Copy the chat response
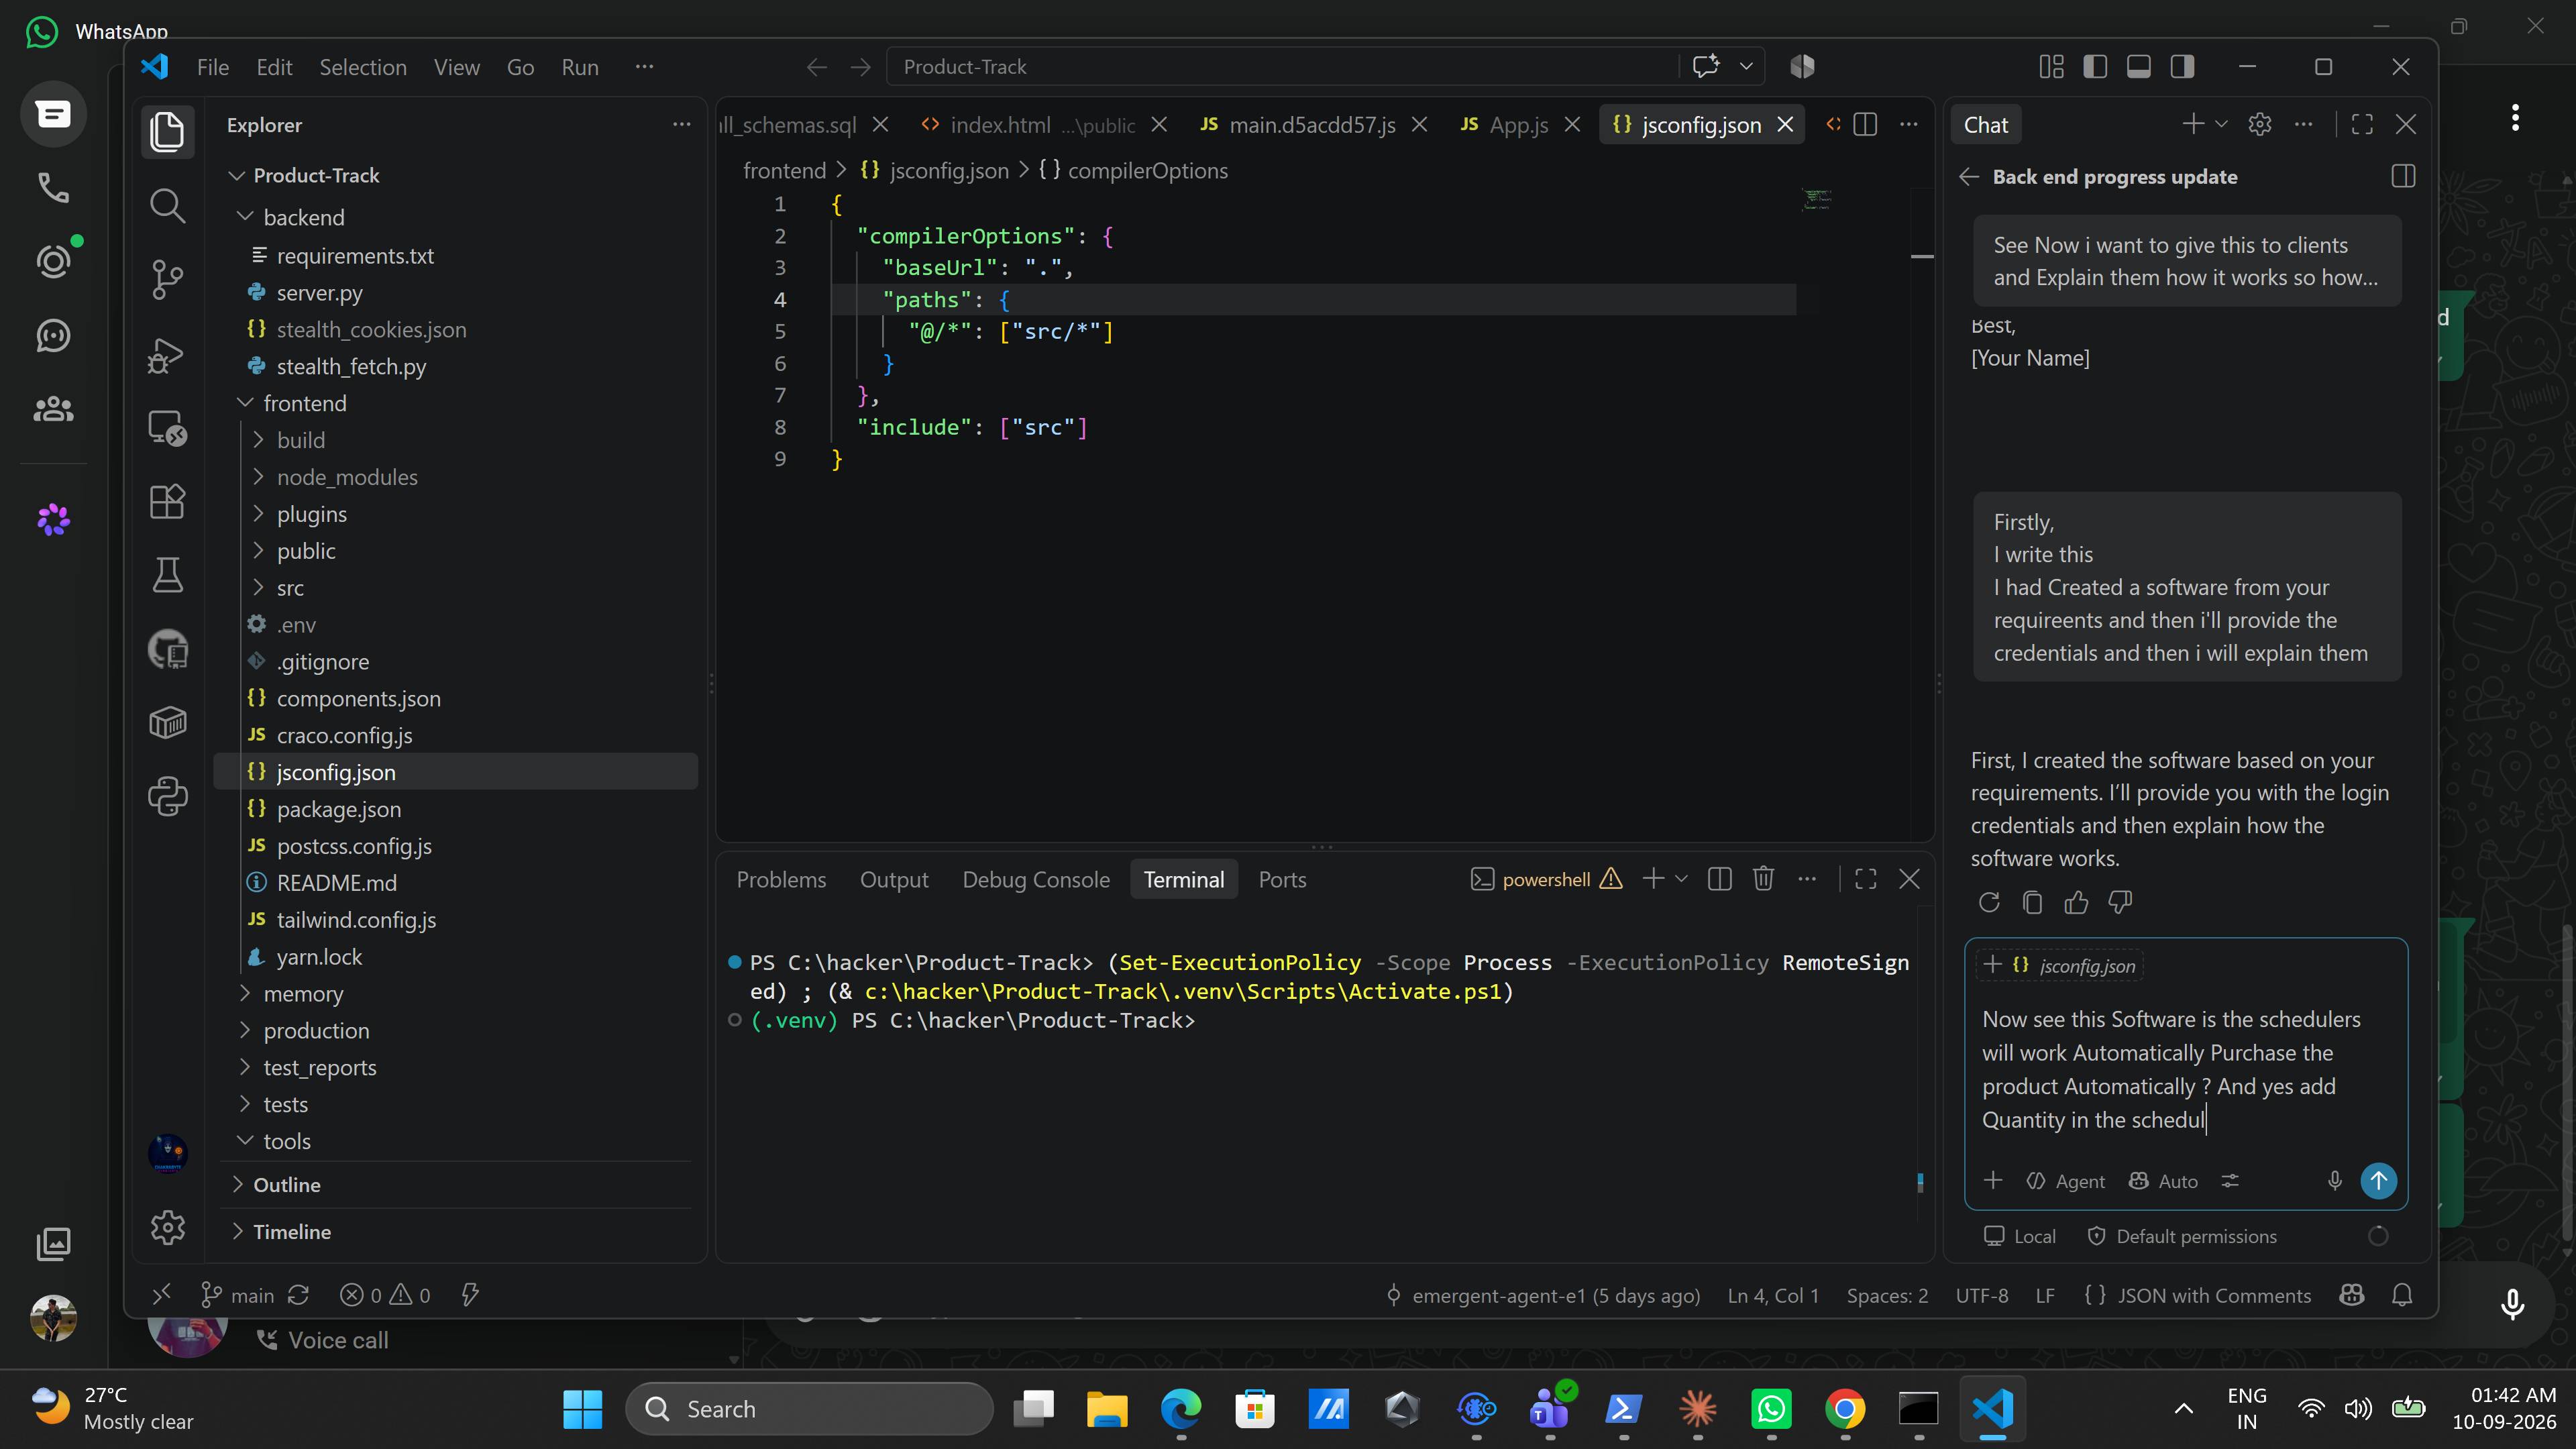The width and height of the screenshot is (2576, 1449). (x=2032, y=903)
